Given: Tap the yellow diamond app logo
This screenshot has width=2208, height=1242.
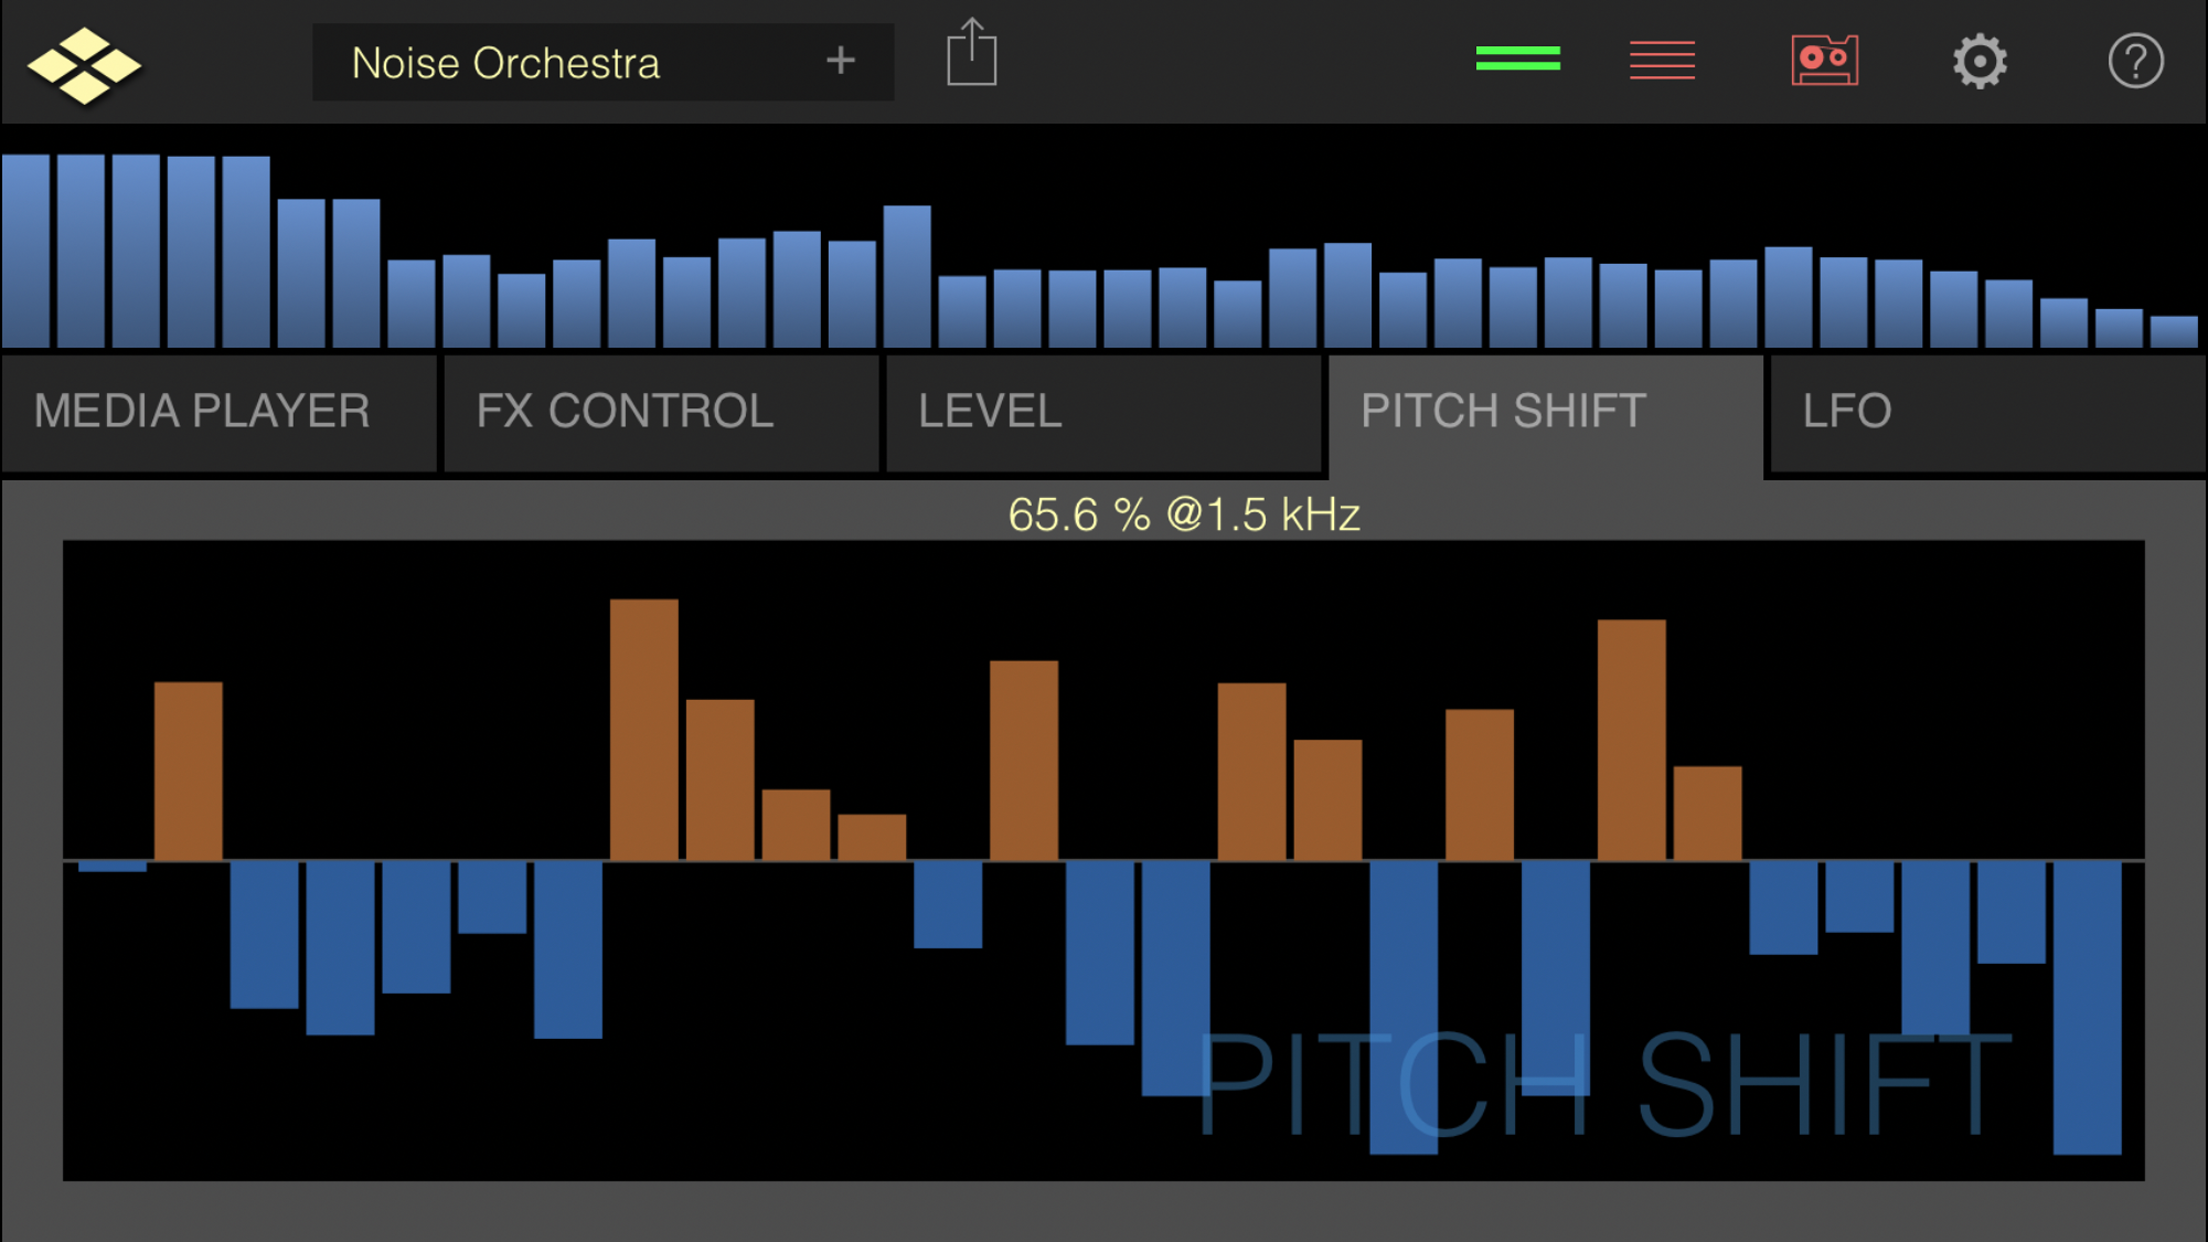Looking at the screenshot, I should [84, 65].
